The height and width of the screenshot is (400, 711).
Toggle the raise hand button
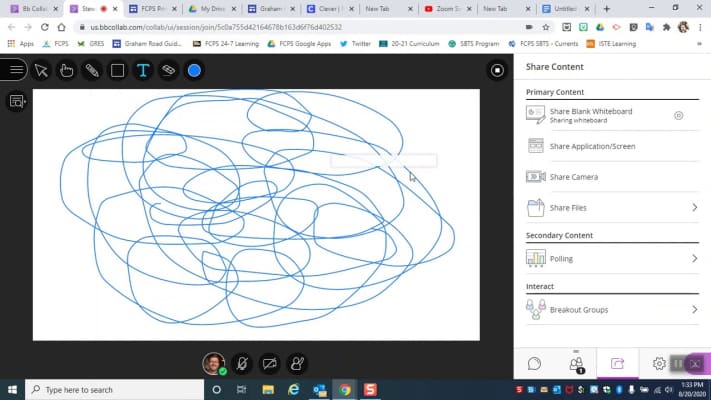click(297, 364)
